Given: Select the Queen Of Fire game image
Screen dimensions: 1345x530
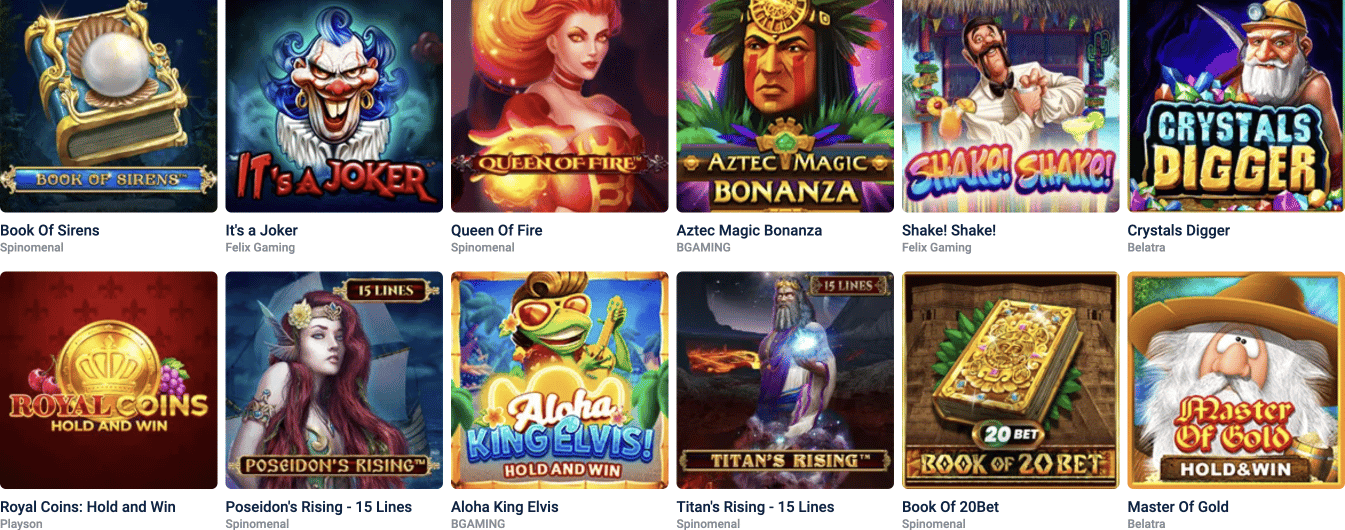Looking at the screenshot, I should tap(560, 104).
